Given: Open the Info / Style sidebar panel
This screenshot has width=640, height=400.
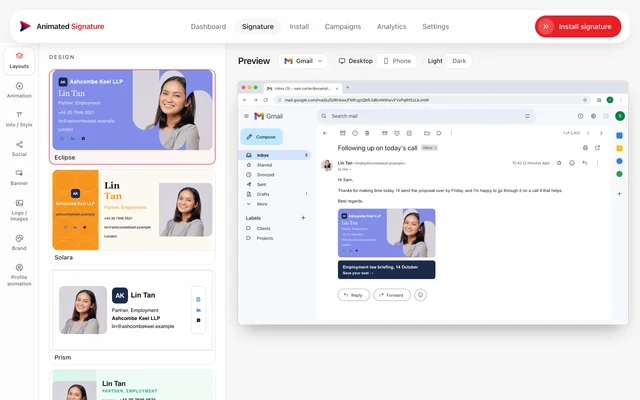Looking at the screenshot, I should coord(19,120).
